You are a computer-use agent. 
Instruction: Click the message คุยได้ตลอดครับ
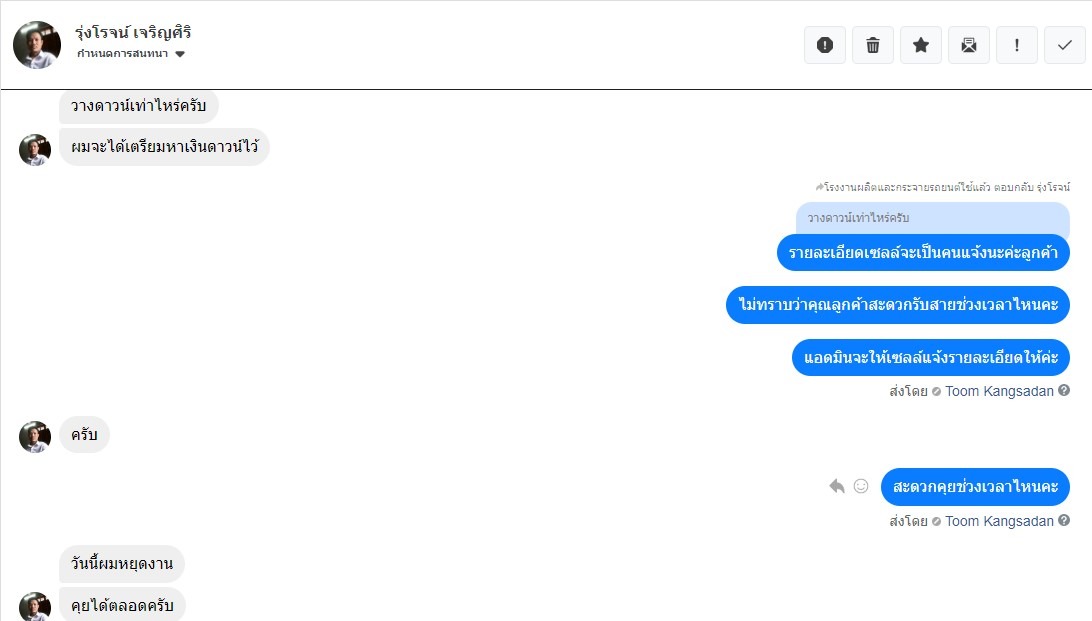tap(122, 606)
